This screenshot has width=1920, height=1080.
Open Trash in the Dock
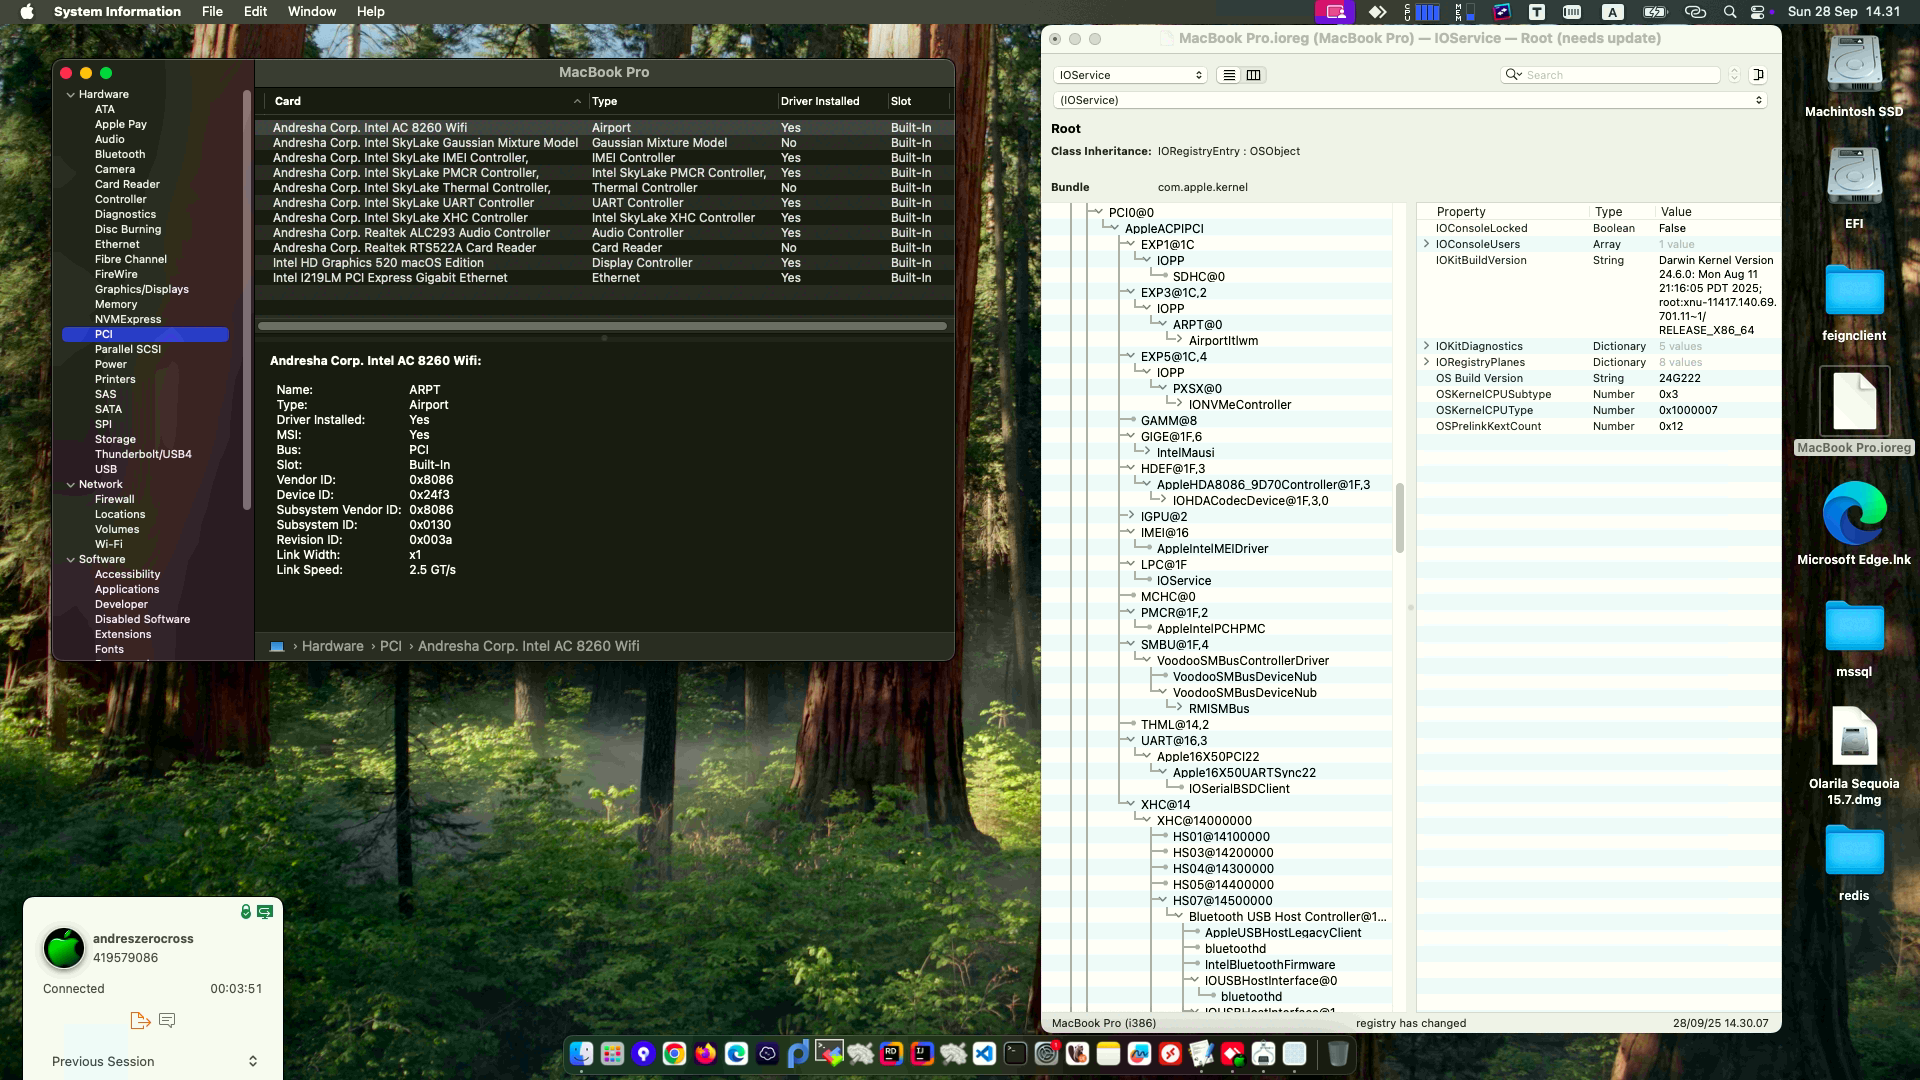(x=1338, y=1053)
